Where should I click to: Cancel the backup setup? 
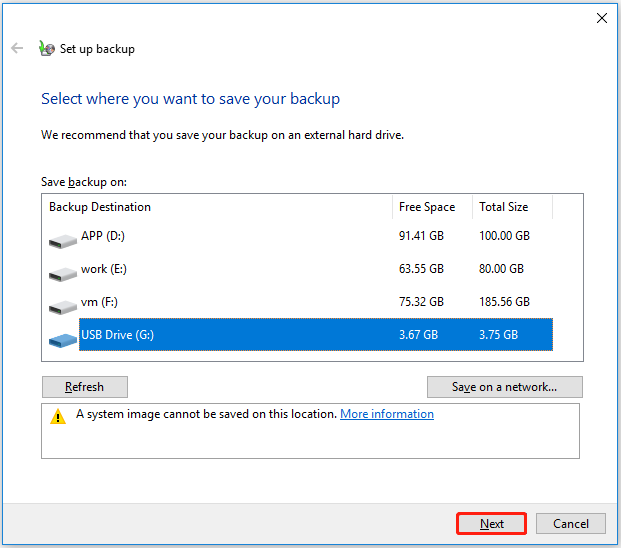pyautogui.click(x=571, y=523)
